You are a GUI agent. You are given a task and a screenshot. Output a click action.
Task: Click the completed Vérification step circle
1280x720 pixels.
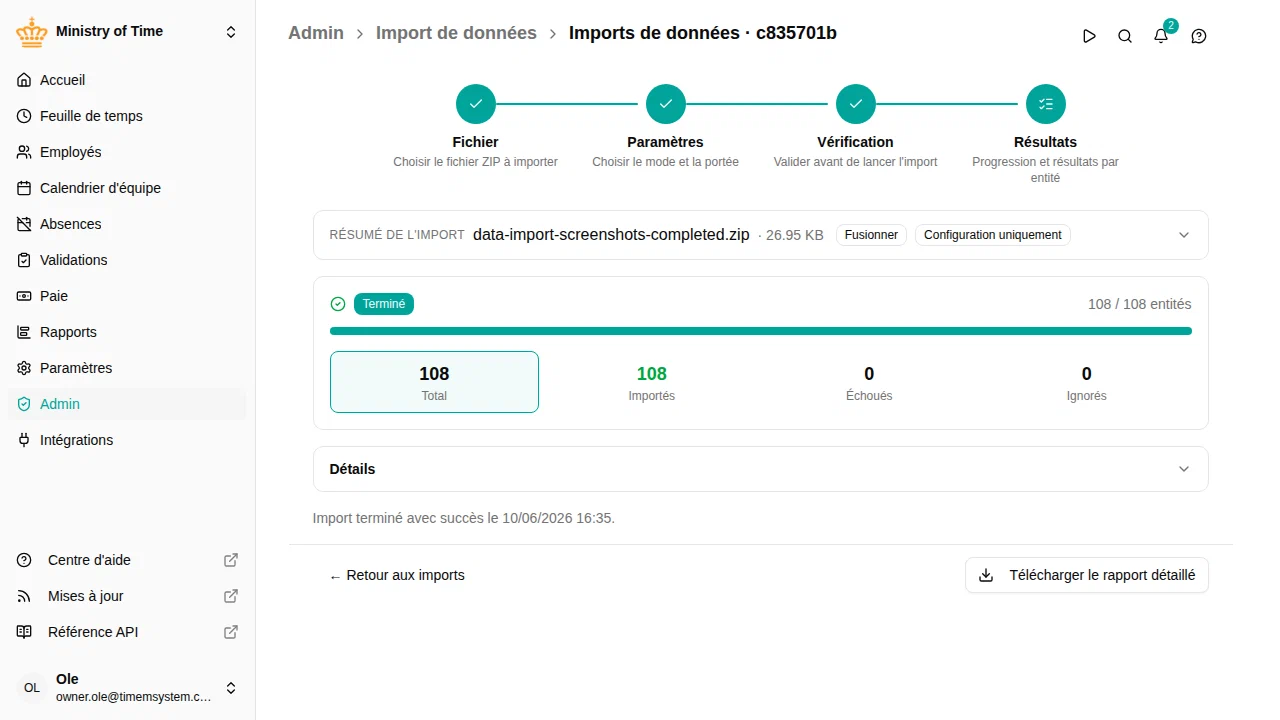tap(856, 104)
